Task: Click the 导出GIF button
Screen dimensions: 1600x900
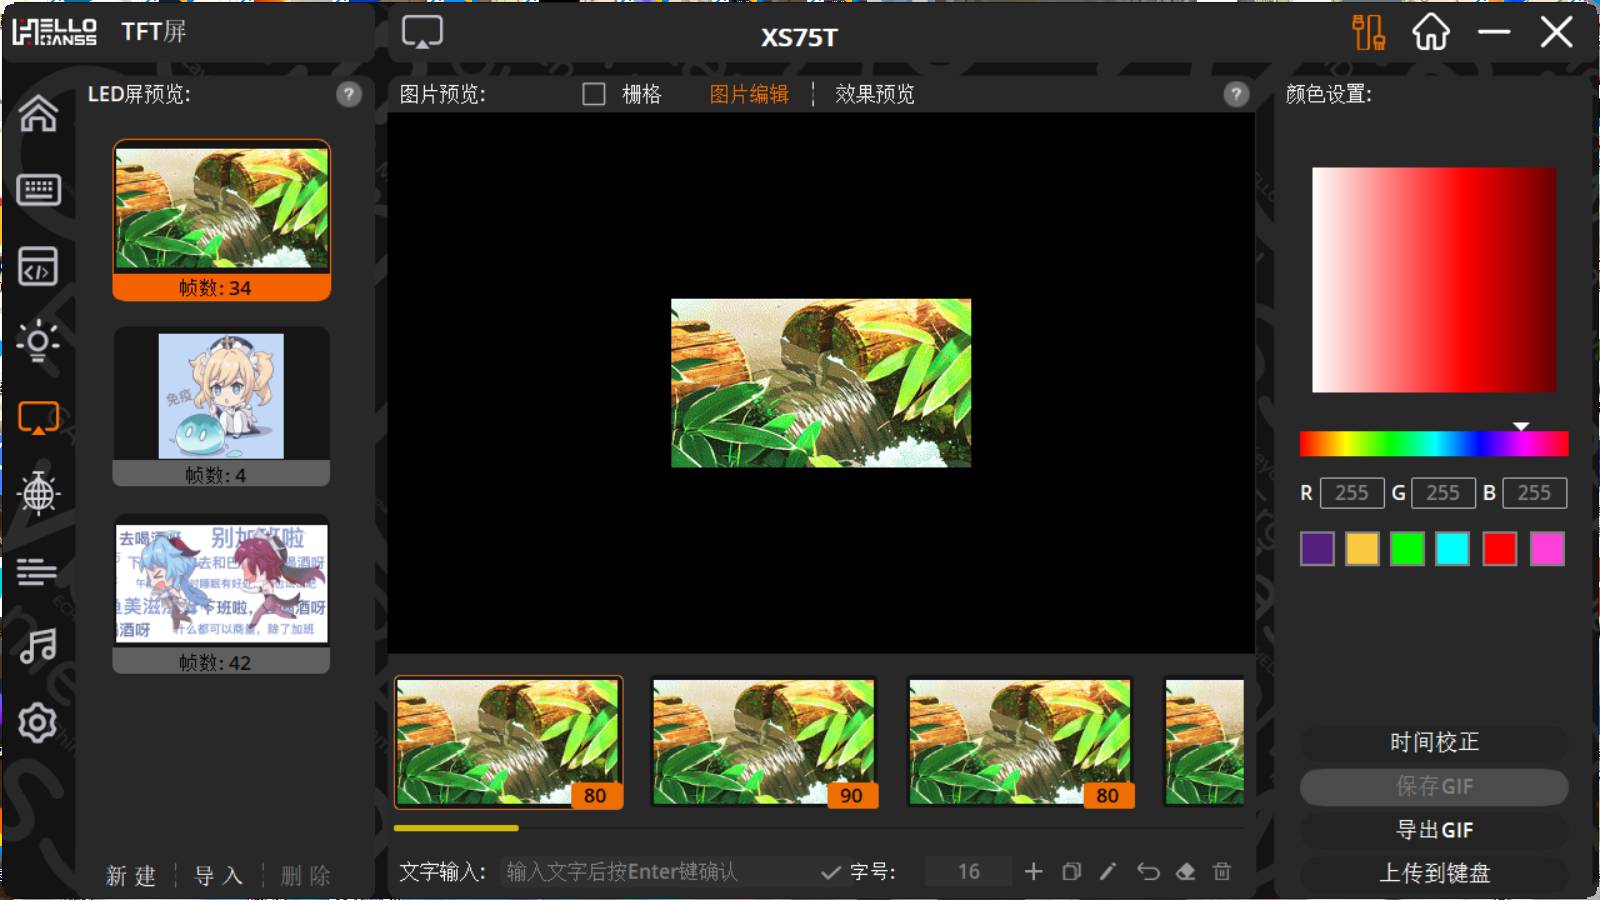Action: 1434,830
